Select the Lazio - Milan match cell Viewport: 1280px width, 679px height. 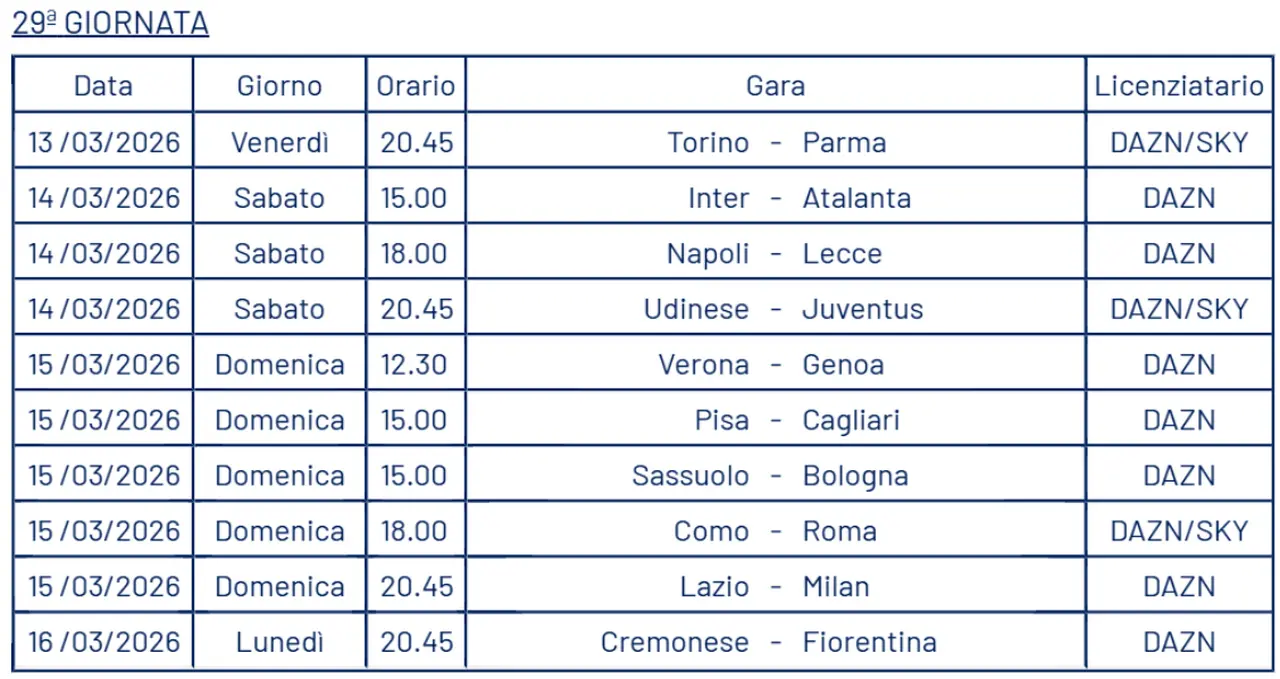[776, 586]
